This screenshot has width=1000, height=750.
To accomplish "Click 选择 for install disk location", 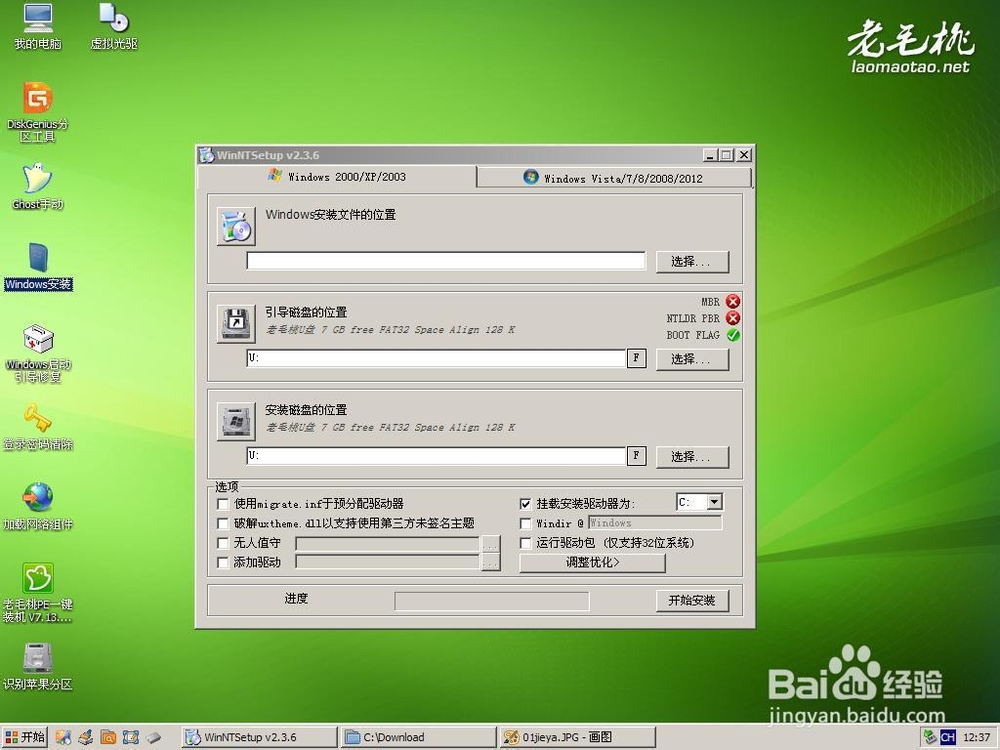I will coord(692,457).
